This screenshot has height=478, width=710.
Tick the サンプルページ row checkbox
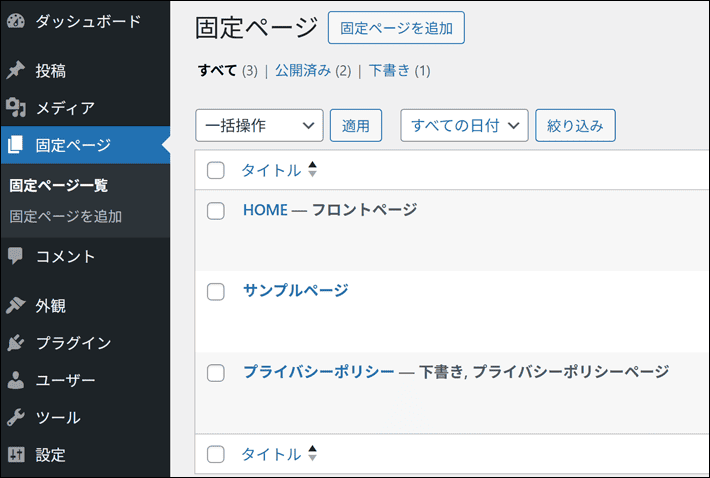(215, 291)
